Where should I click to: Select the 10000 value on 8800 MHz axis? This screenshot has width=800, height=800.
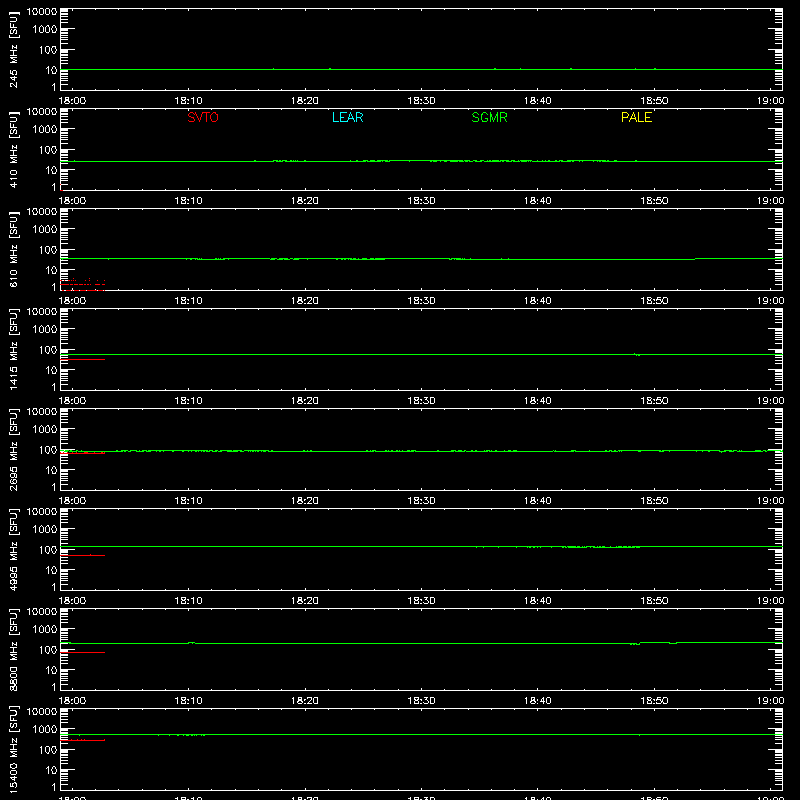pyautogui.click(x=42, y=612)
